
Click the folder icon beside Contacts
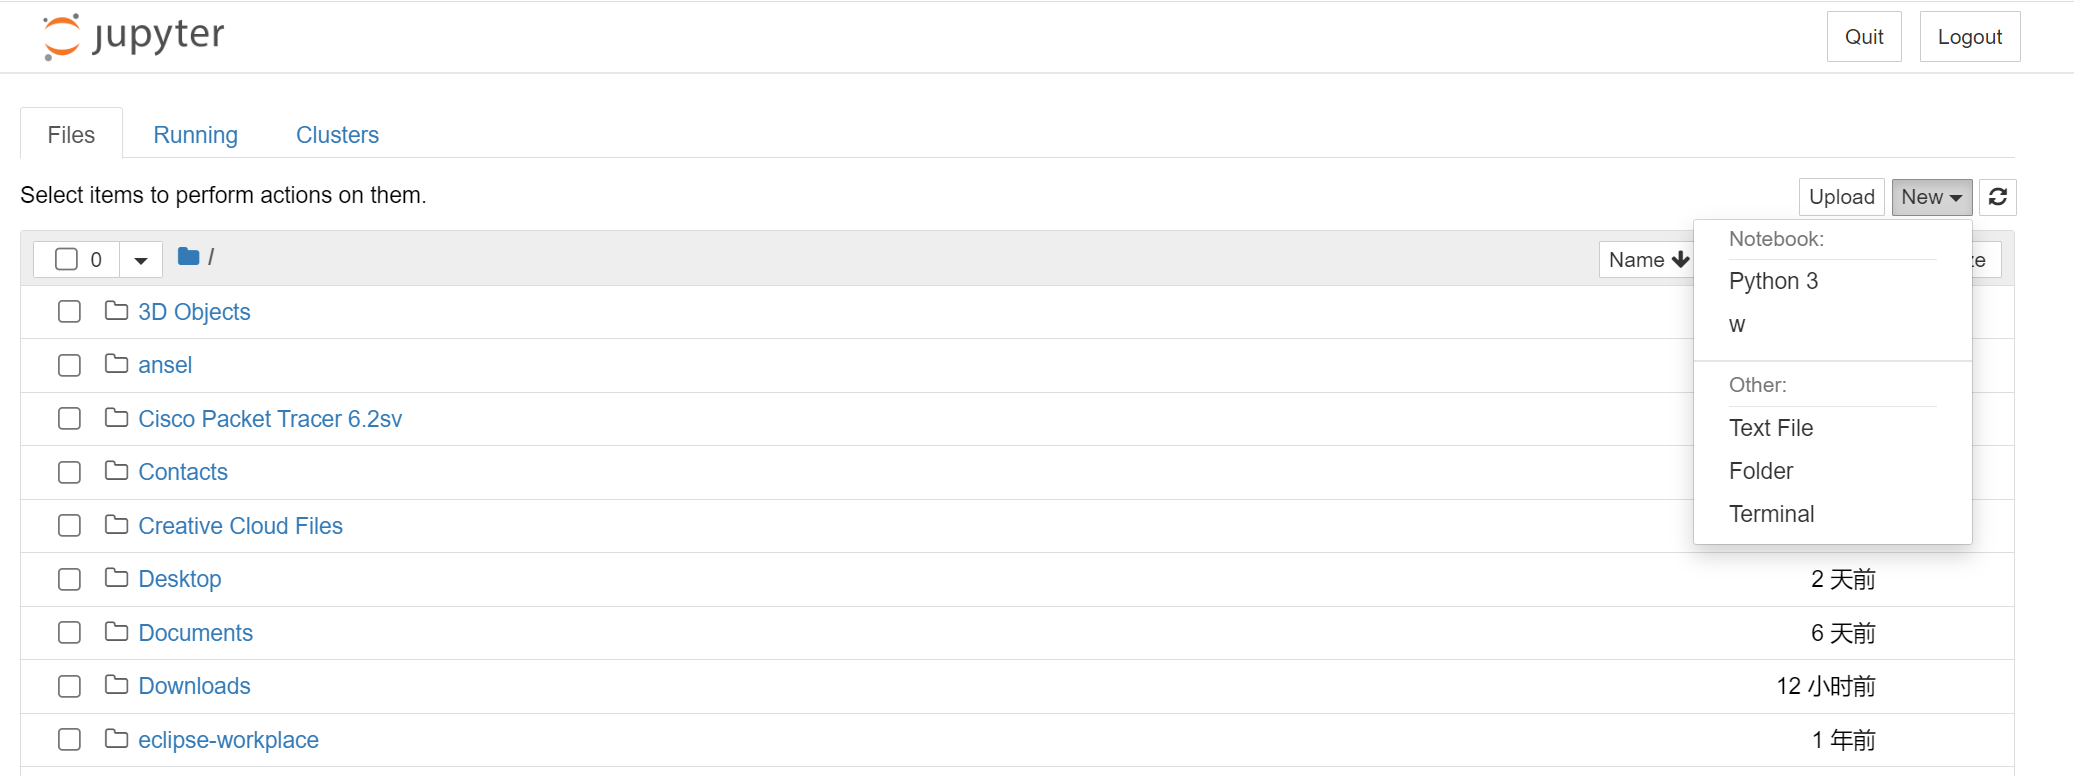[115, 471]
